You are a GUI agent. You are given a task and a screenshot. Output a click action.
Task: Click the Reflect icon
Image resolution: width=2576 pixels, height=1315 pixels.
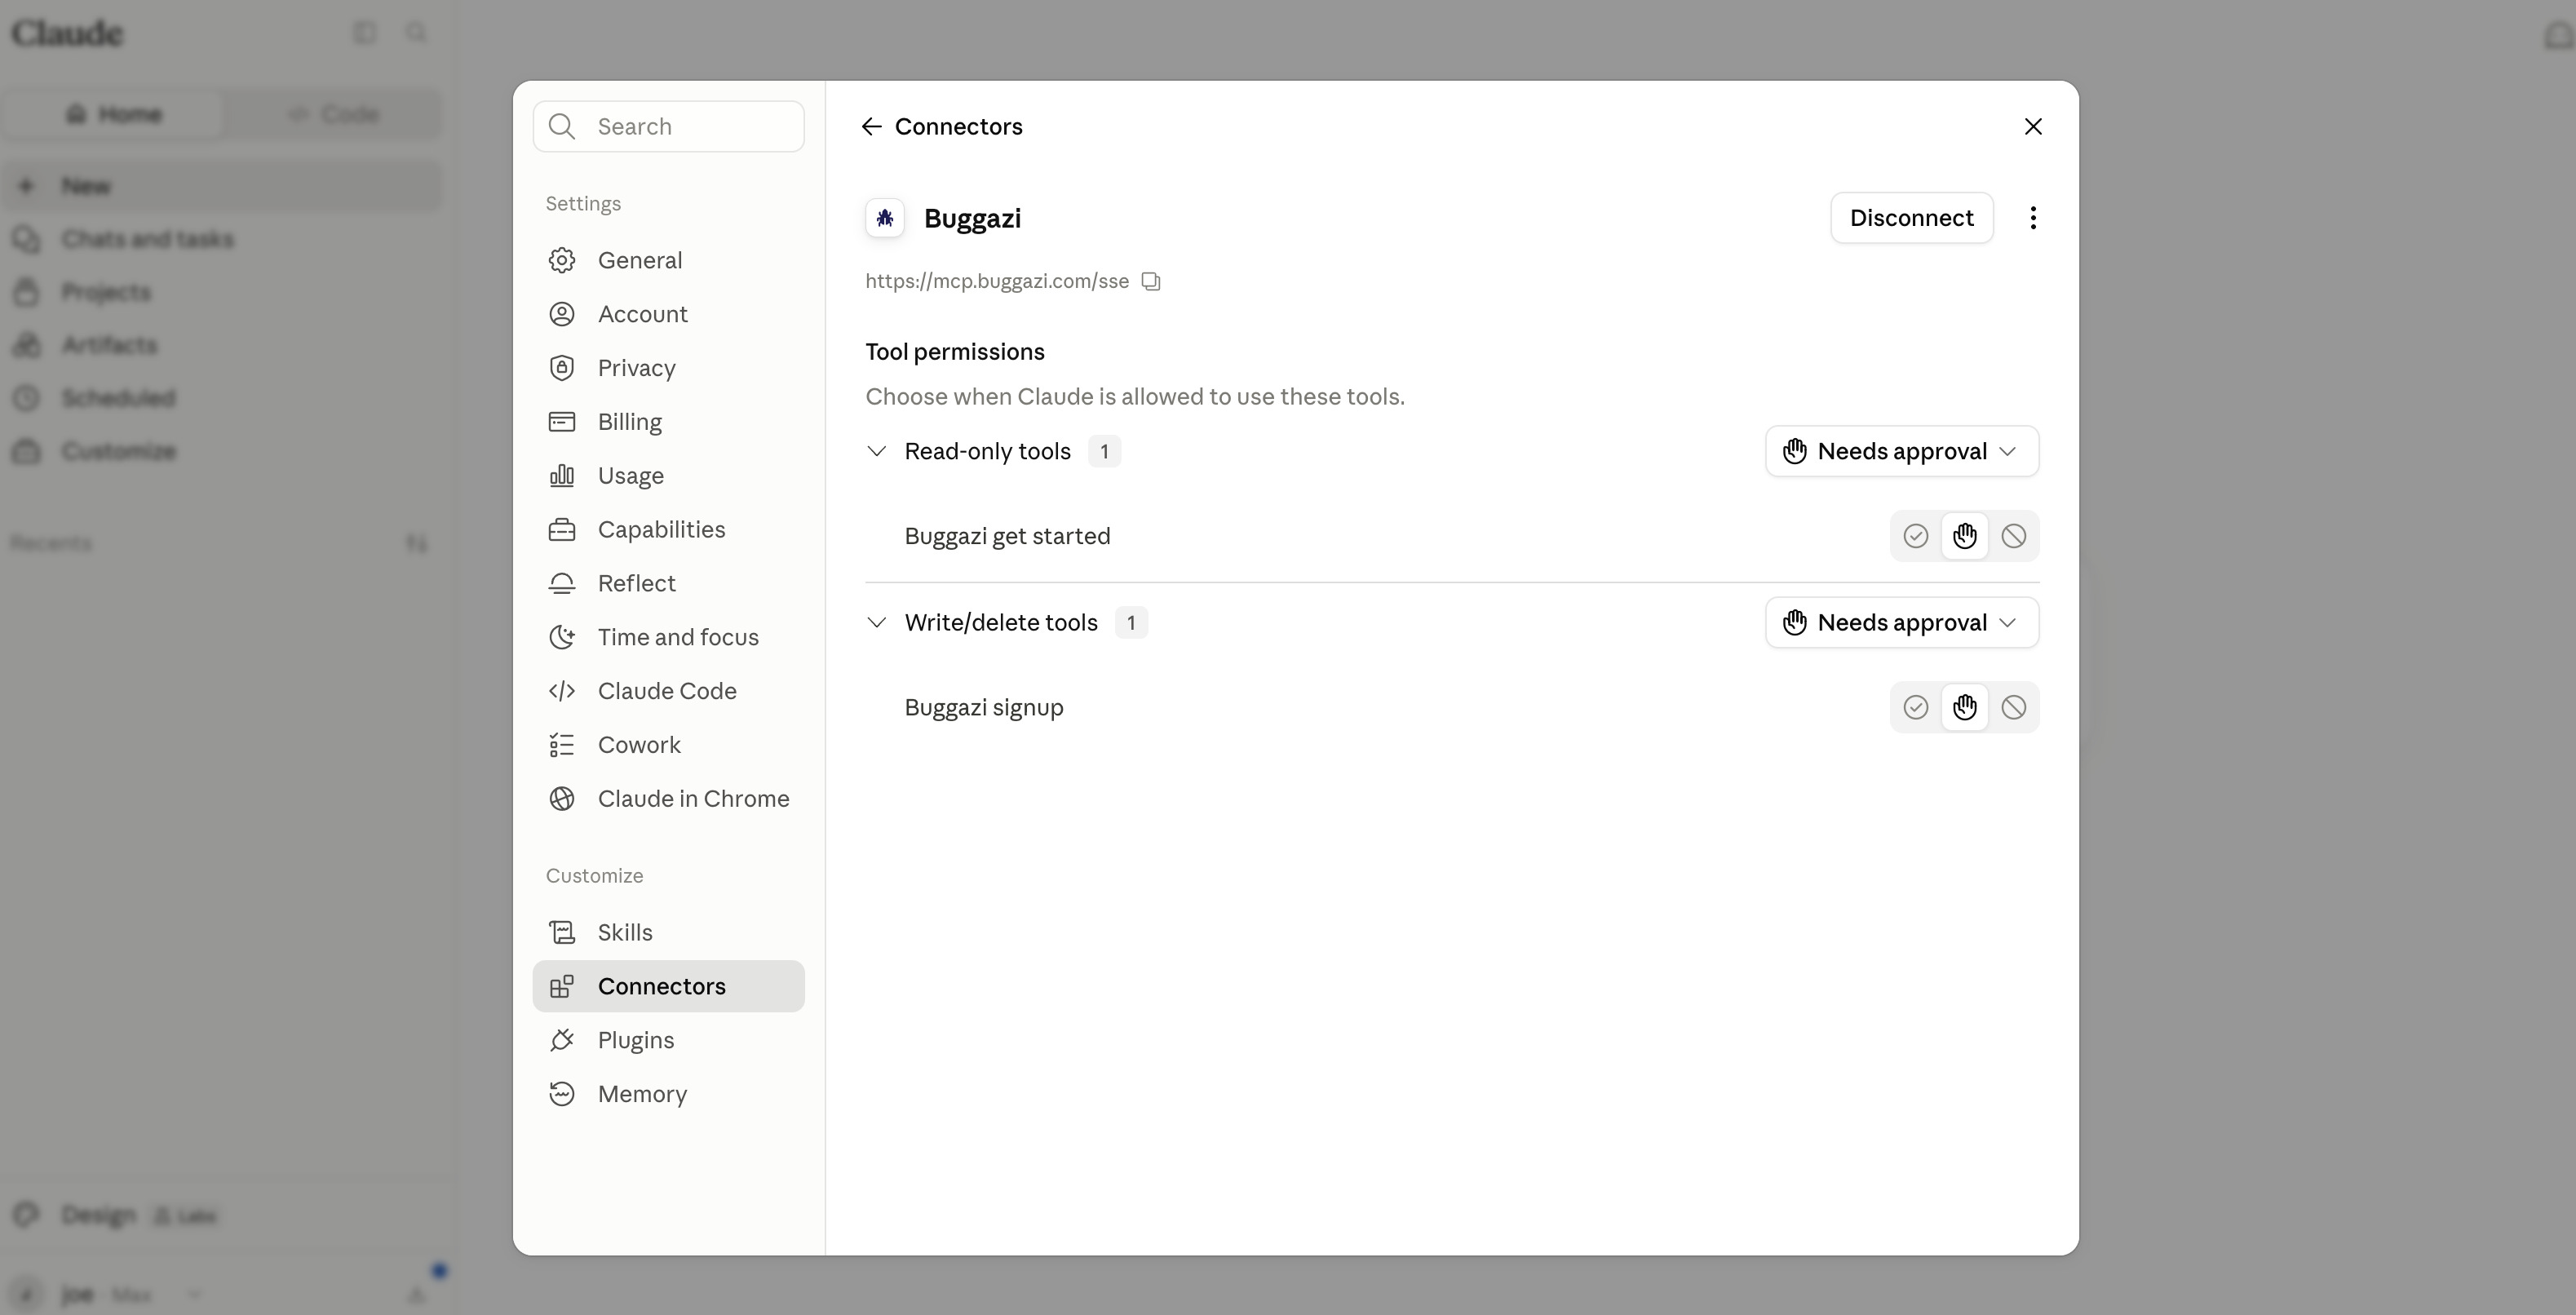click(x=562, y=584)
